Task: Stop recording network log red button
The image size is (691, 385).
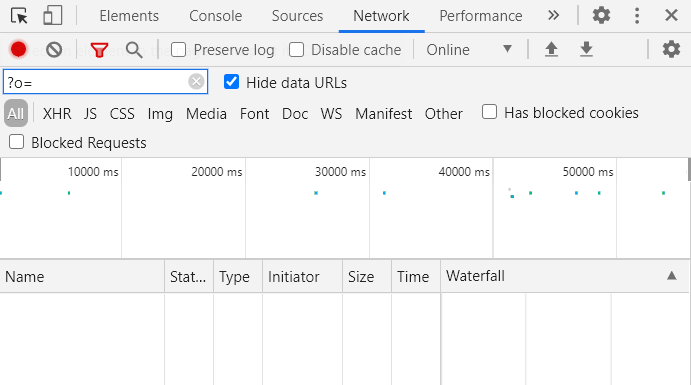Action: (19, 49)
